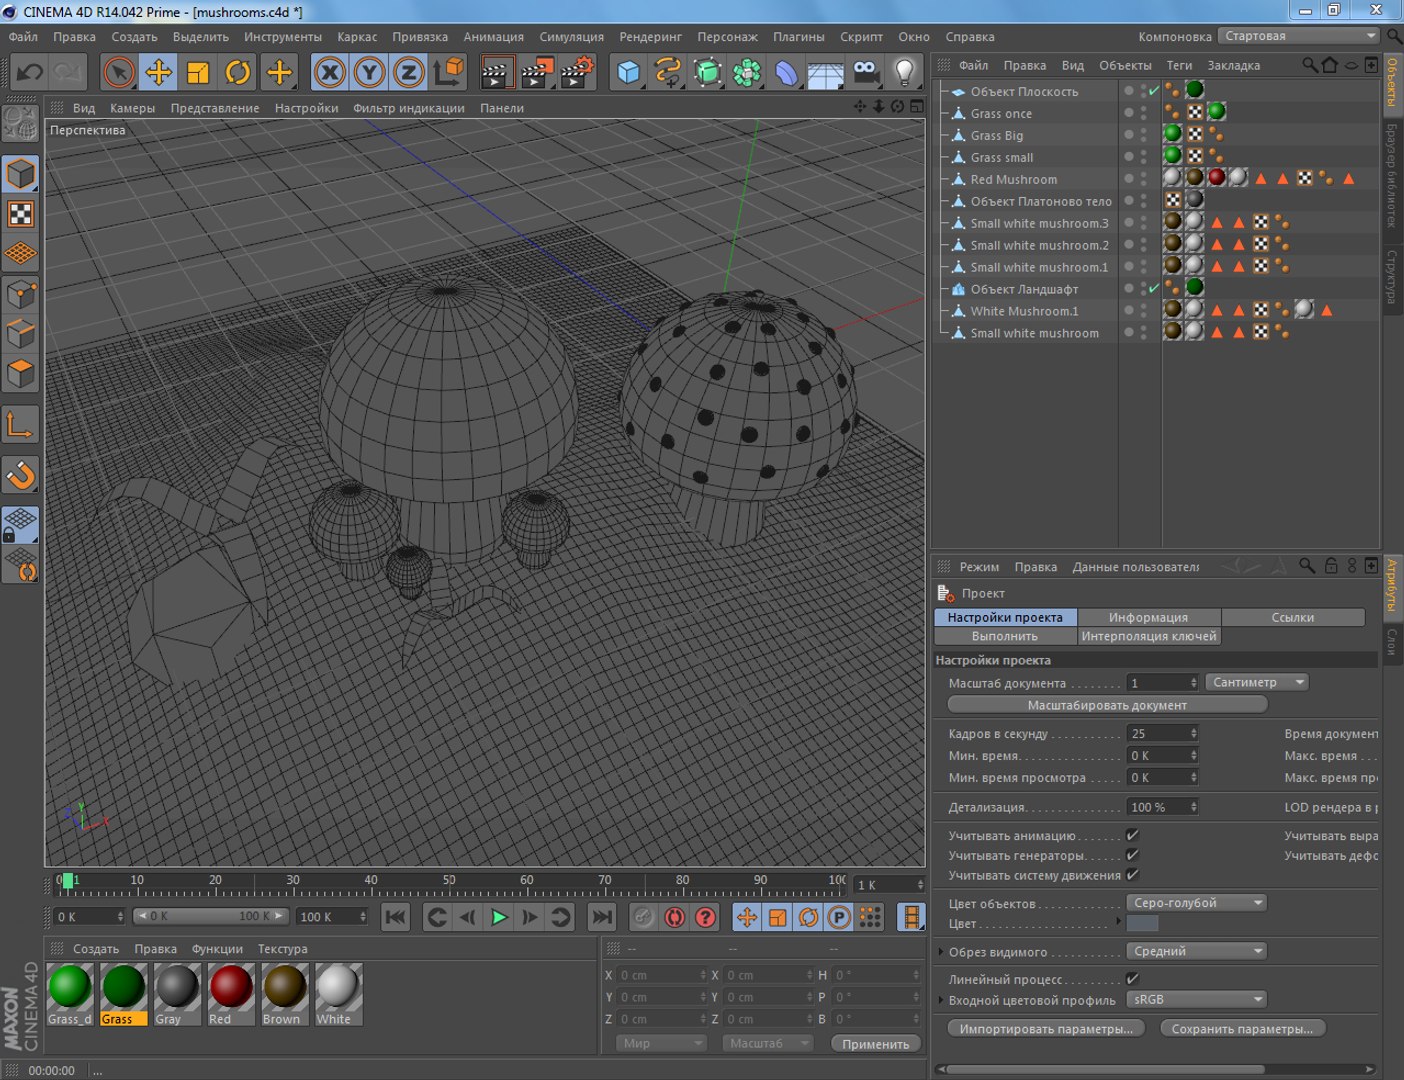Click the Autokeying button

[675, 917]
